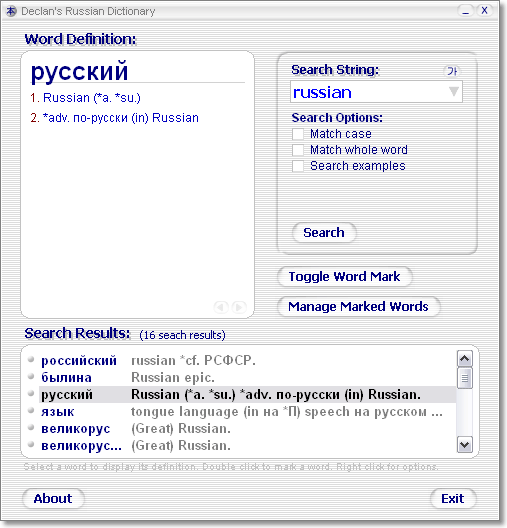
Task: Click the Toggle Word Mark button
Action: [344, 277]
